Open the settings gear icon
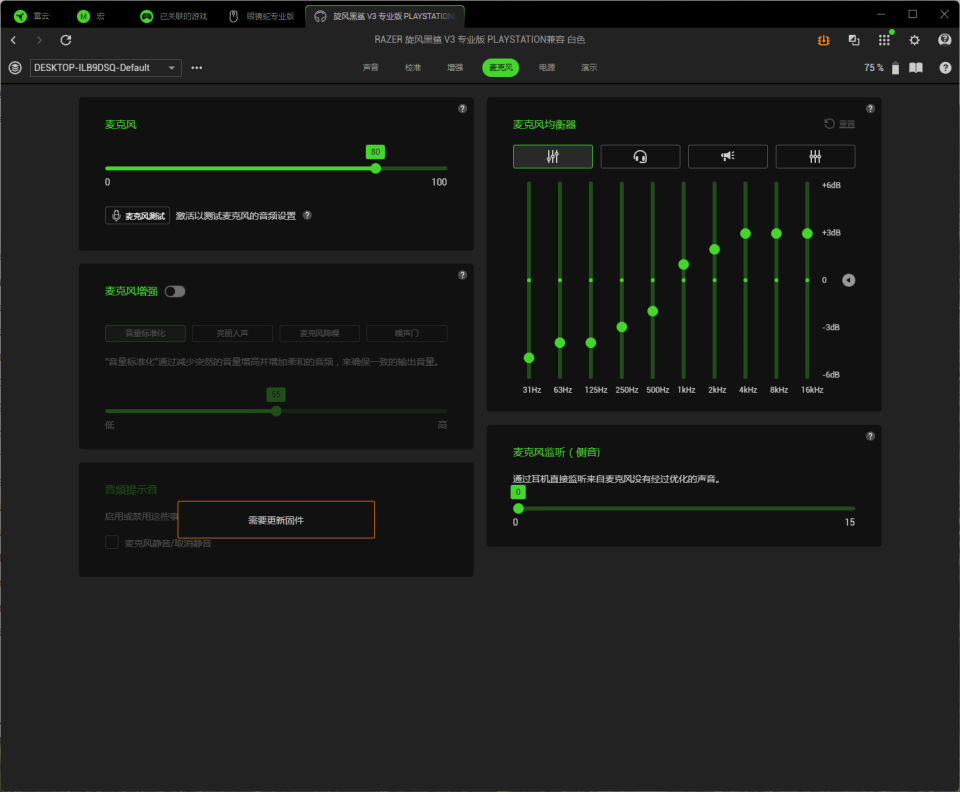 click(914, 40)
